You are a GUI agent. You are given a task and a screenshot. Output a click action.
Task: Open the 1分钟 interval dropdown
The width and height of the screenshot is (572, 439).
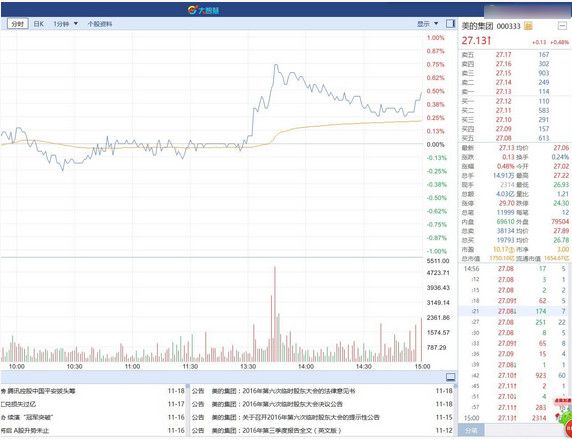[66, 24]
